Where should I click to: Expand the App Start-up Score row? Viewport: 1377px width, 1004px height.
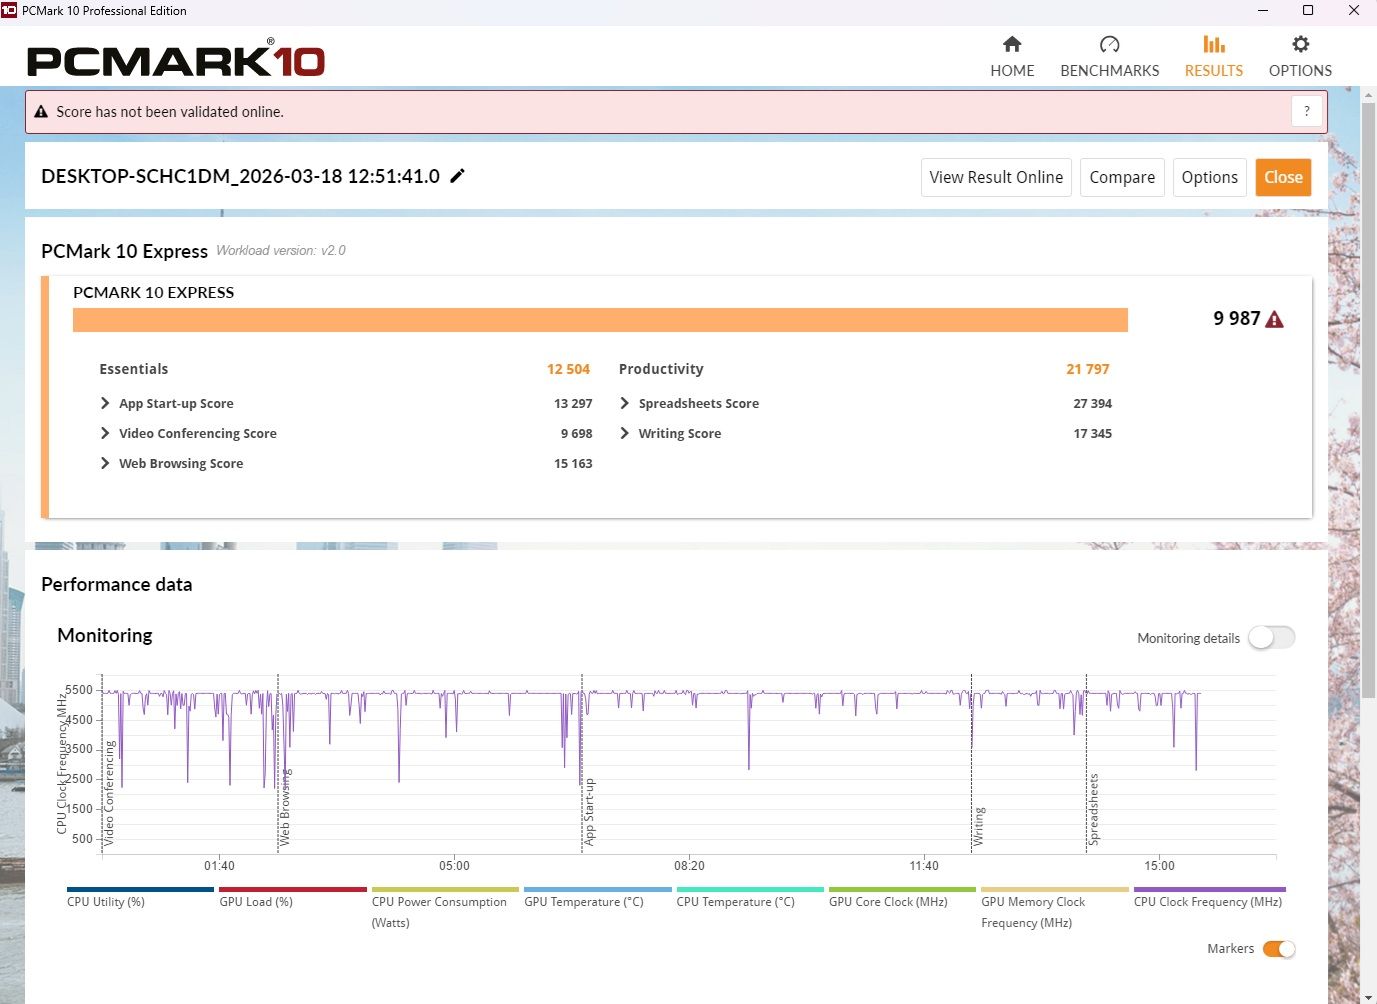coord(105,403)
